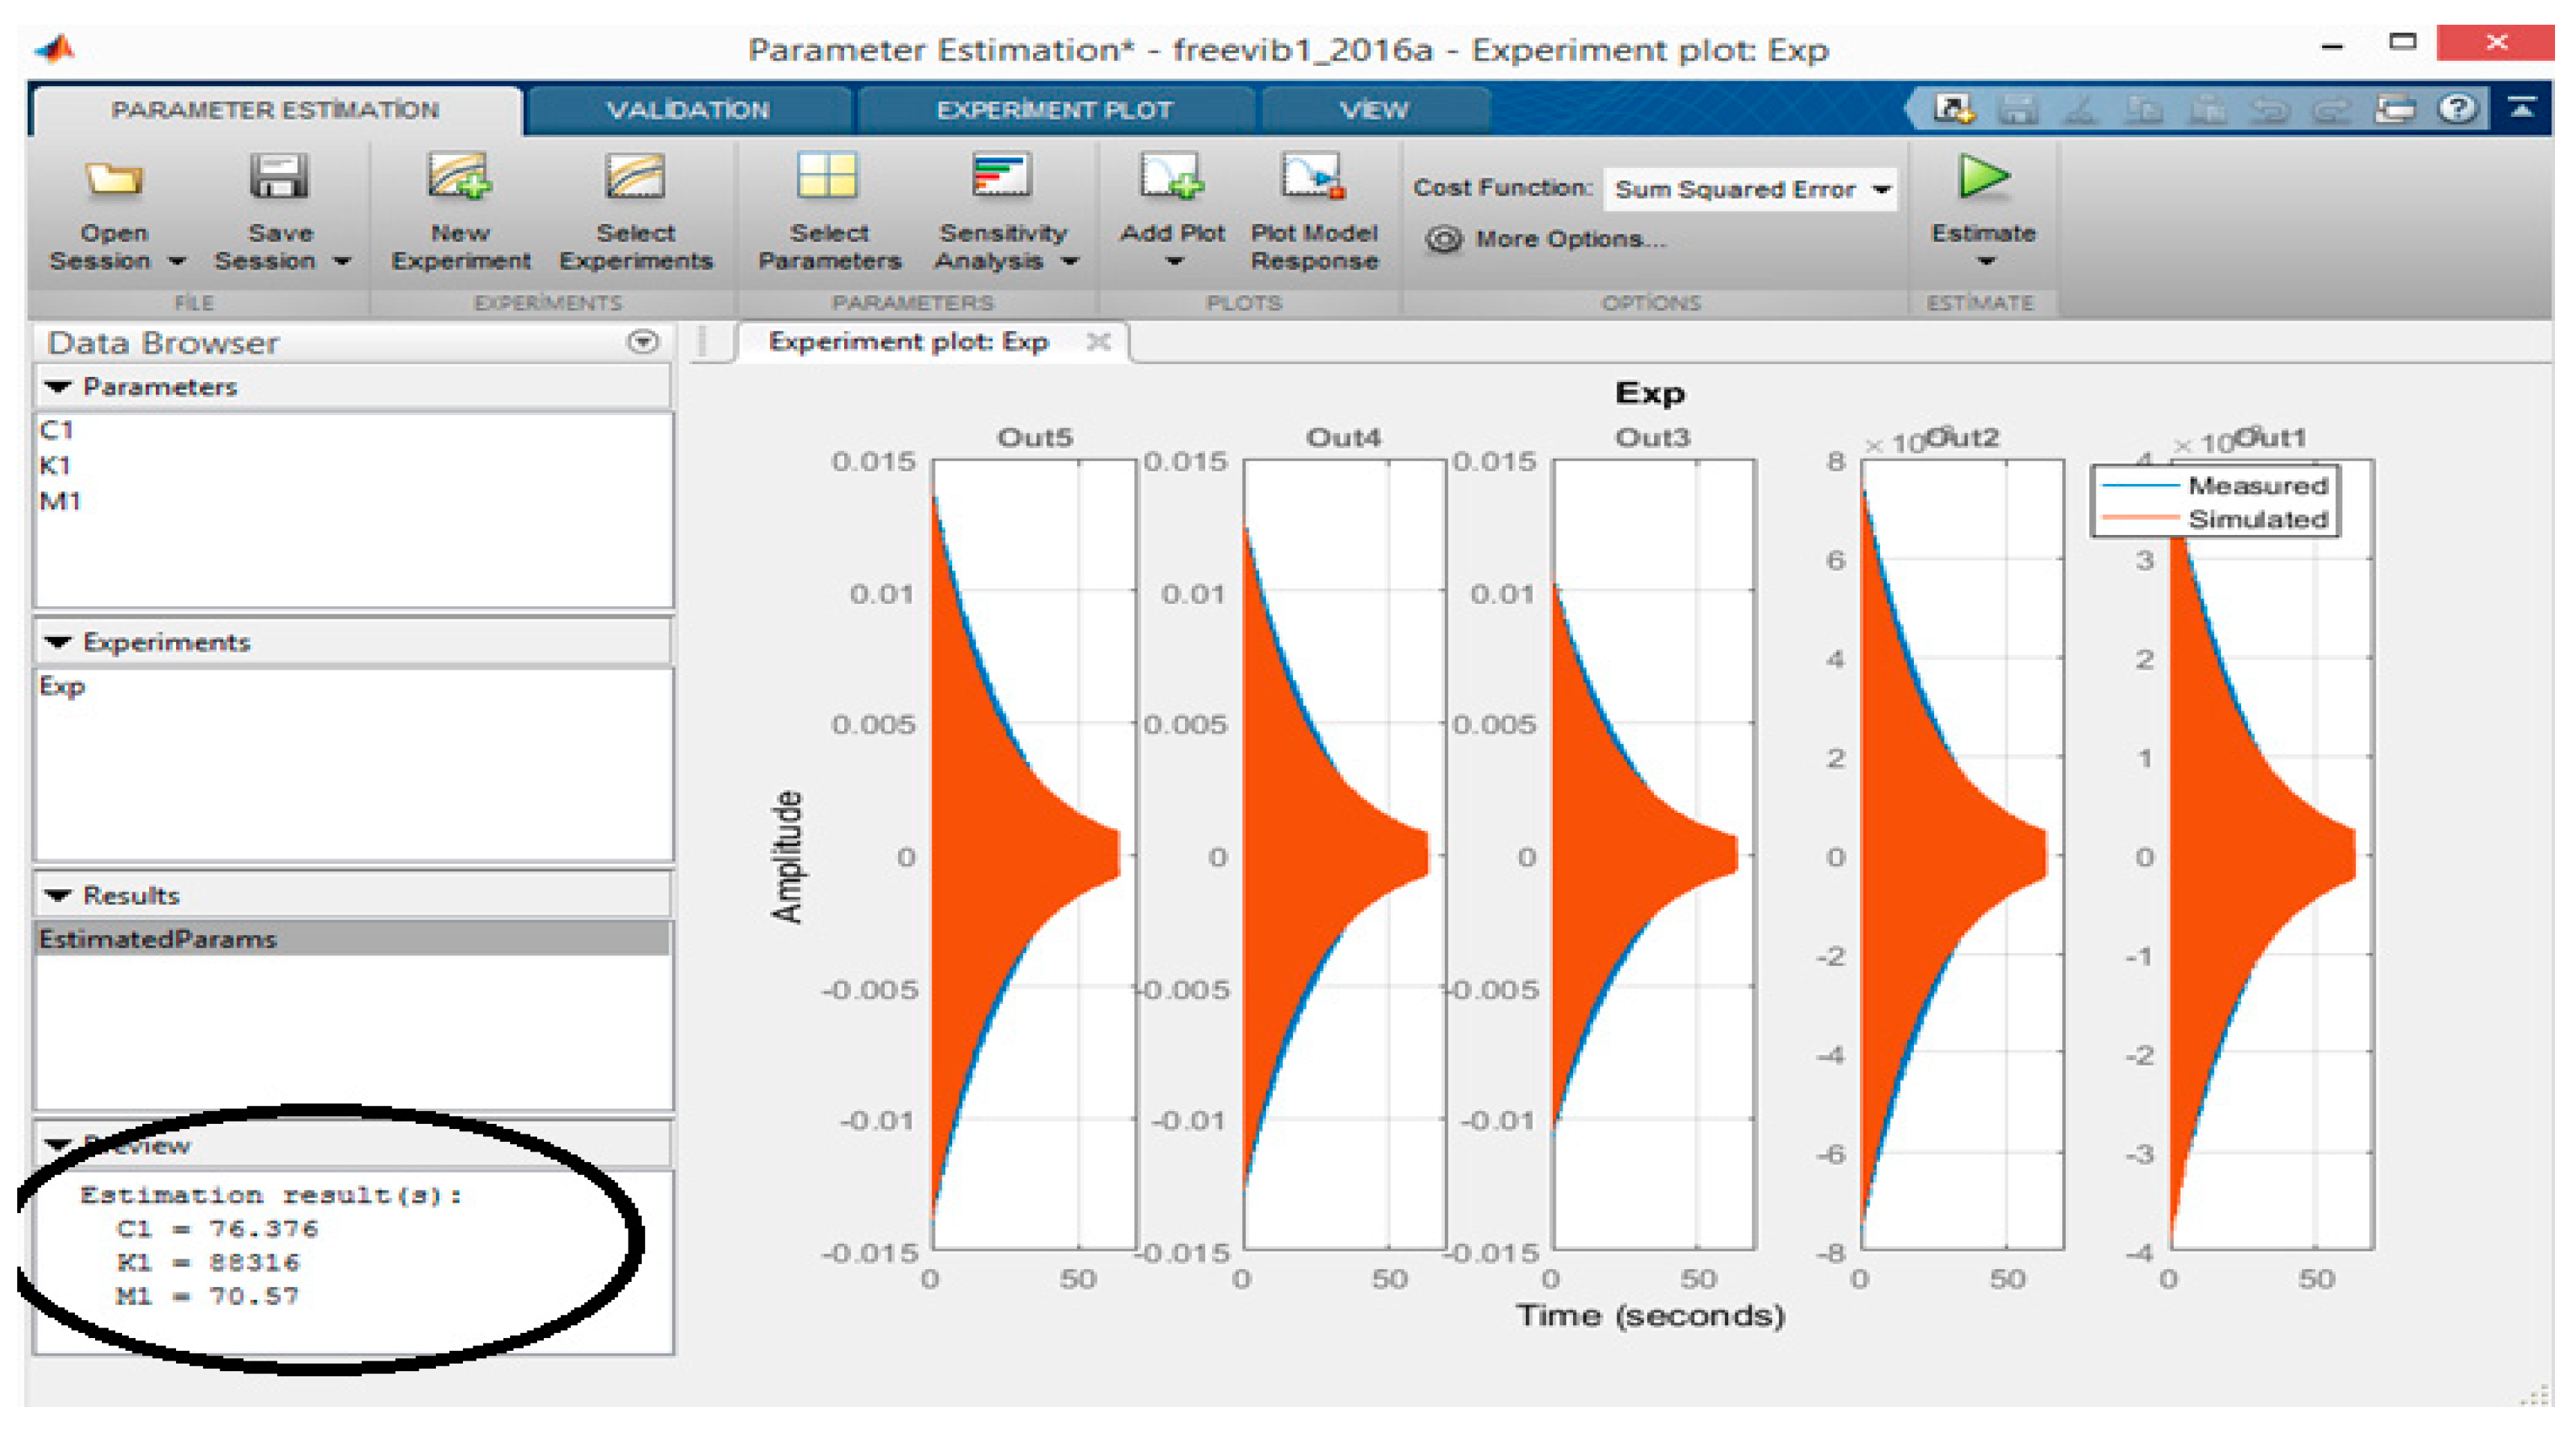The height and width of the screenshot is (1434, 2576).
Task: Collapse the Experiments section triangle
Action: point(59,642)
